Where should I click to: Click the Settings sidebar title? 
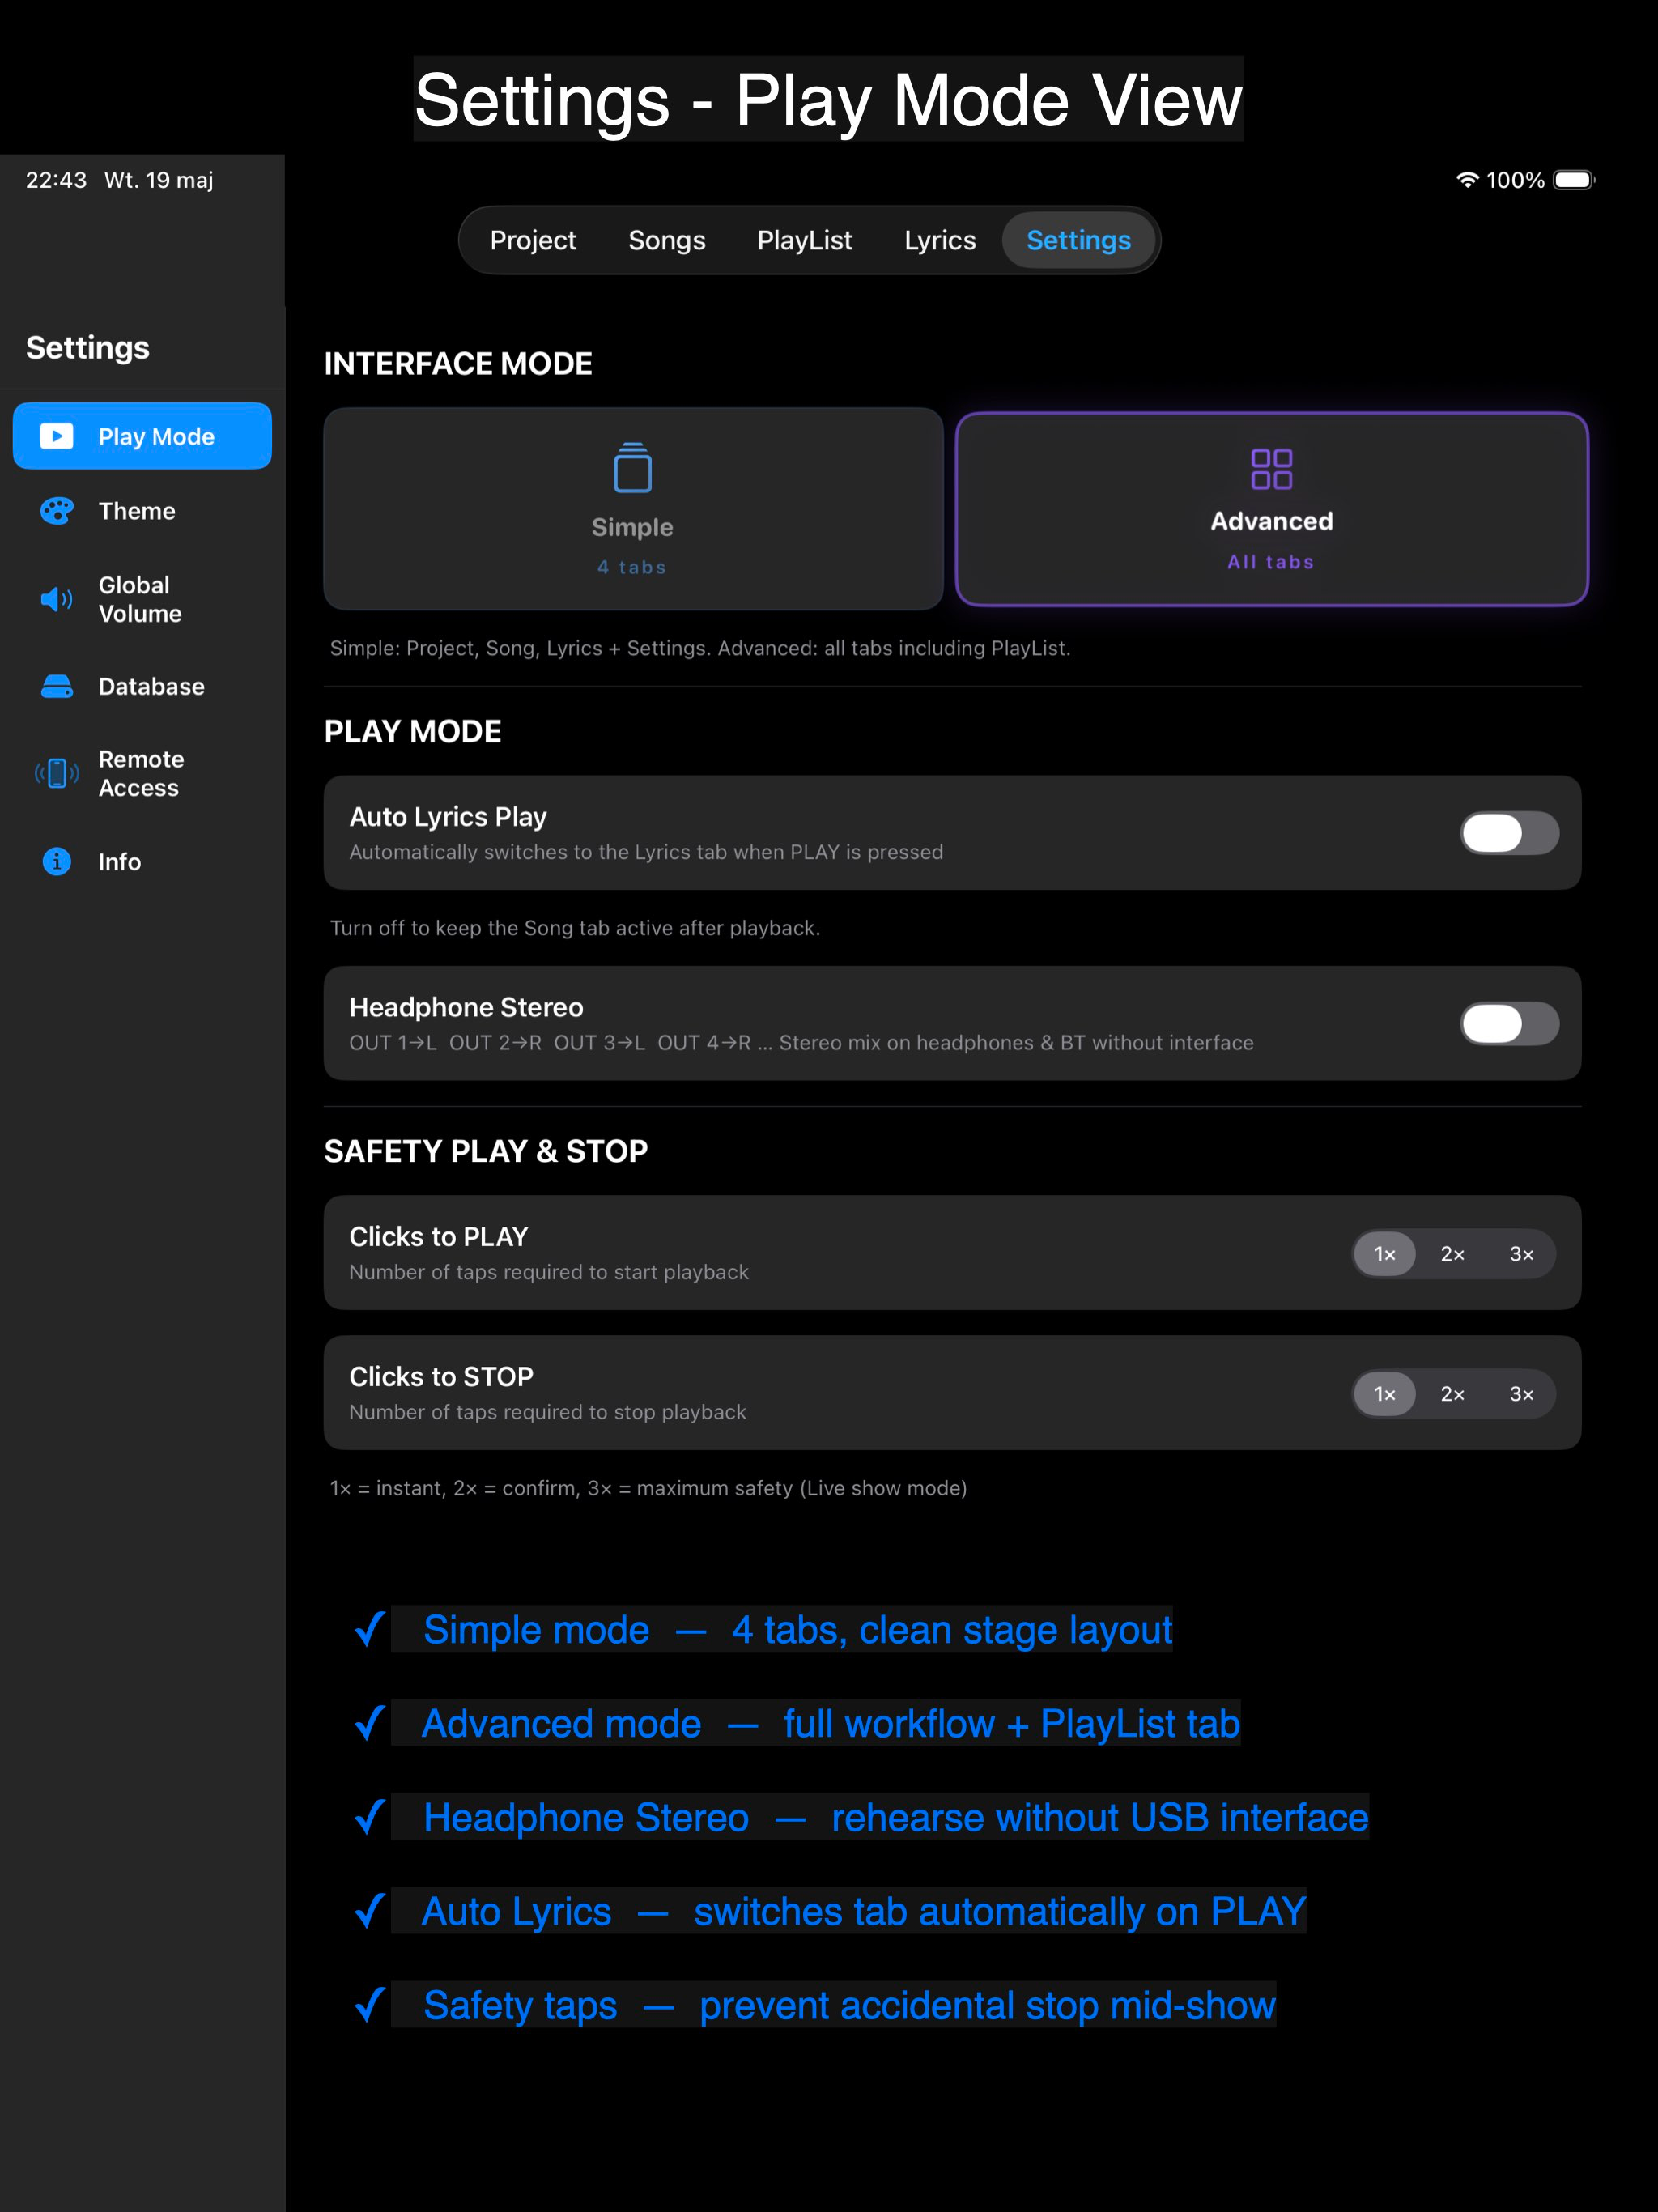pyautogui.click(x=87, y=347)
